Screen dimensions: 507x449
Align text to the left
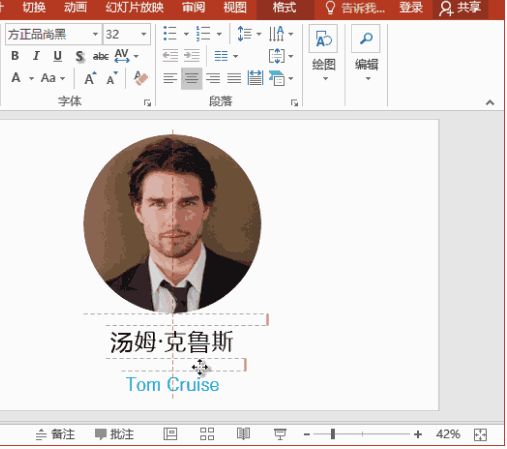170,78
